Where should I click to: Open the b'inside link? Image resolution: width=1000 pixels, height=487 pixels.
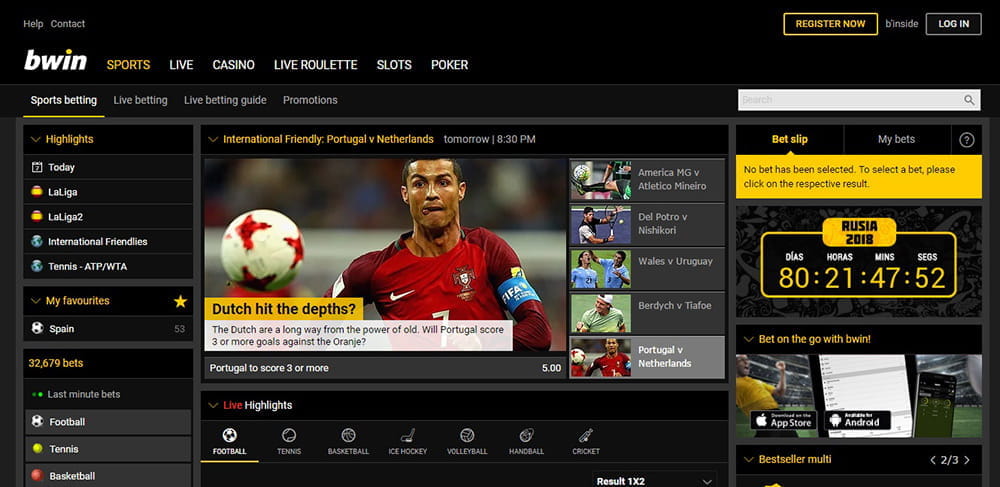pos(902,24)
